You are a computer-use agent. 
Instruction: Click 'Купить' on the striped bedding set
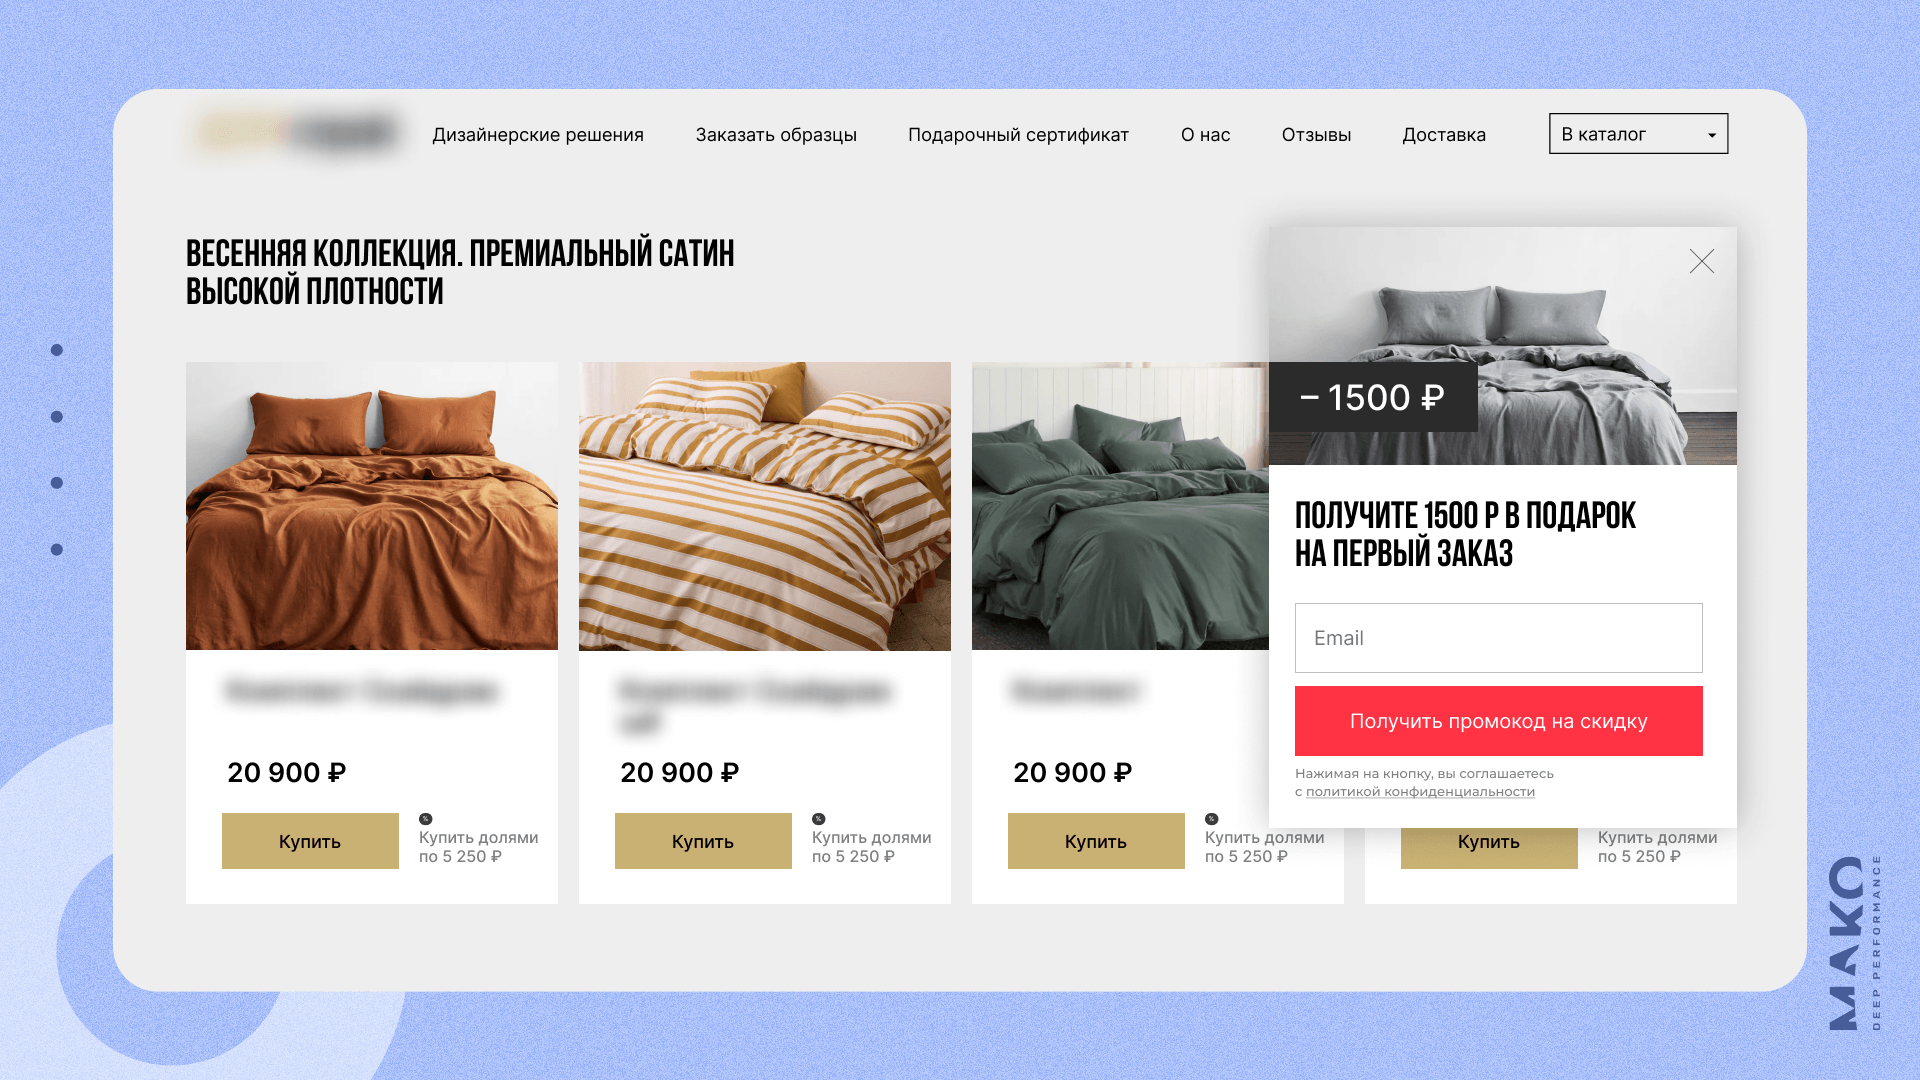point(703,841)
